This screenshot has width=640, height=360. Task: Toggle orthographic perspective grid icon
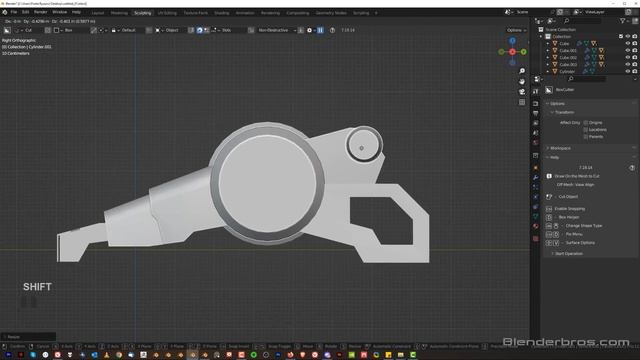[x=522, y=102]
